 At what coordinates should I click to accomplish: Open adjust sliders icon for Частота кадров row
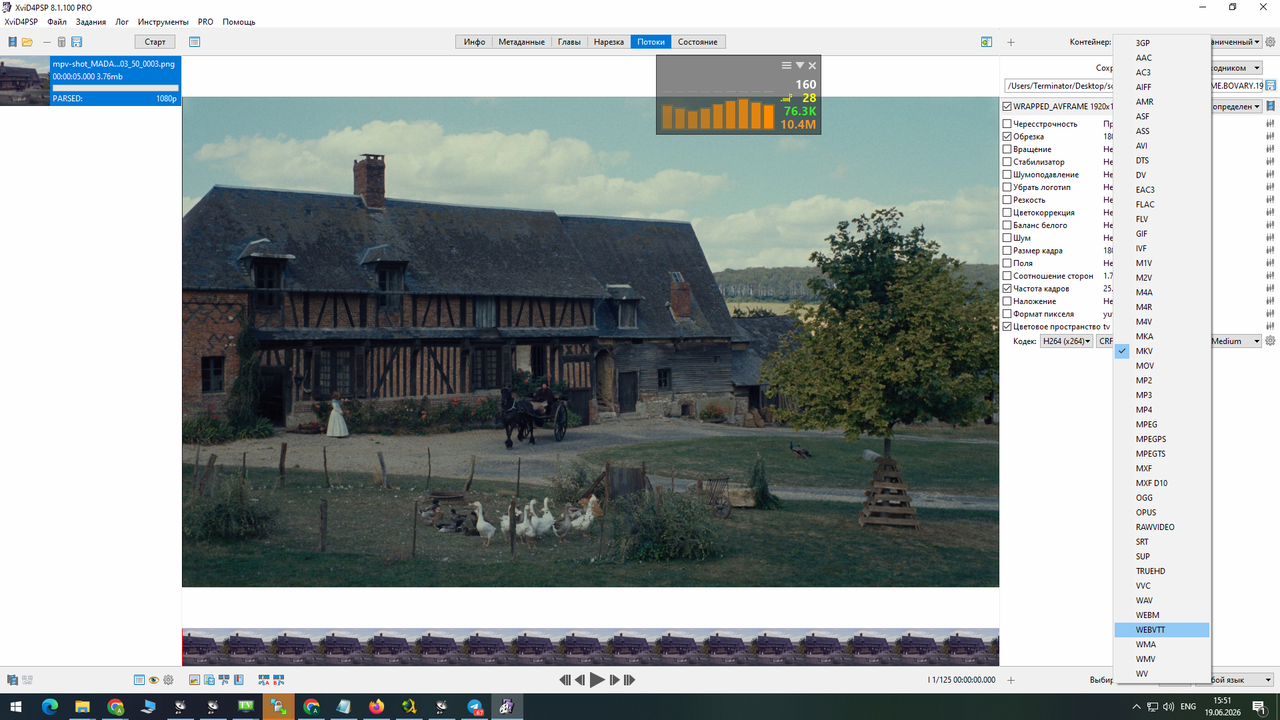click(x=1270, y=289)
